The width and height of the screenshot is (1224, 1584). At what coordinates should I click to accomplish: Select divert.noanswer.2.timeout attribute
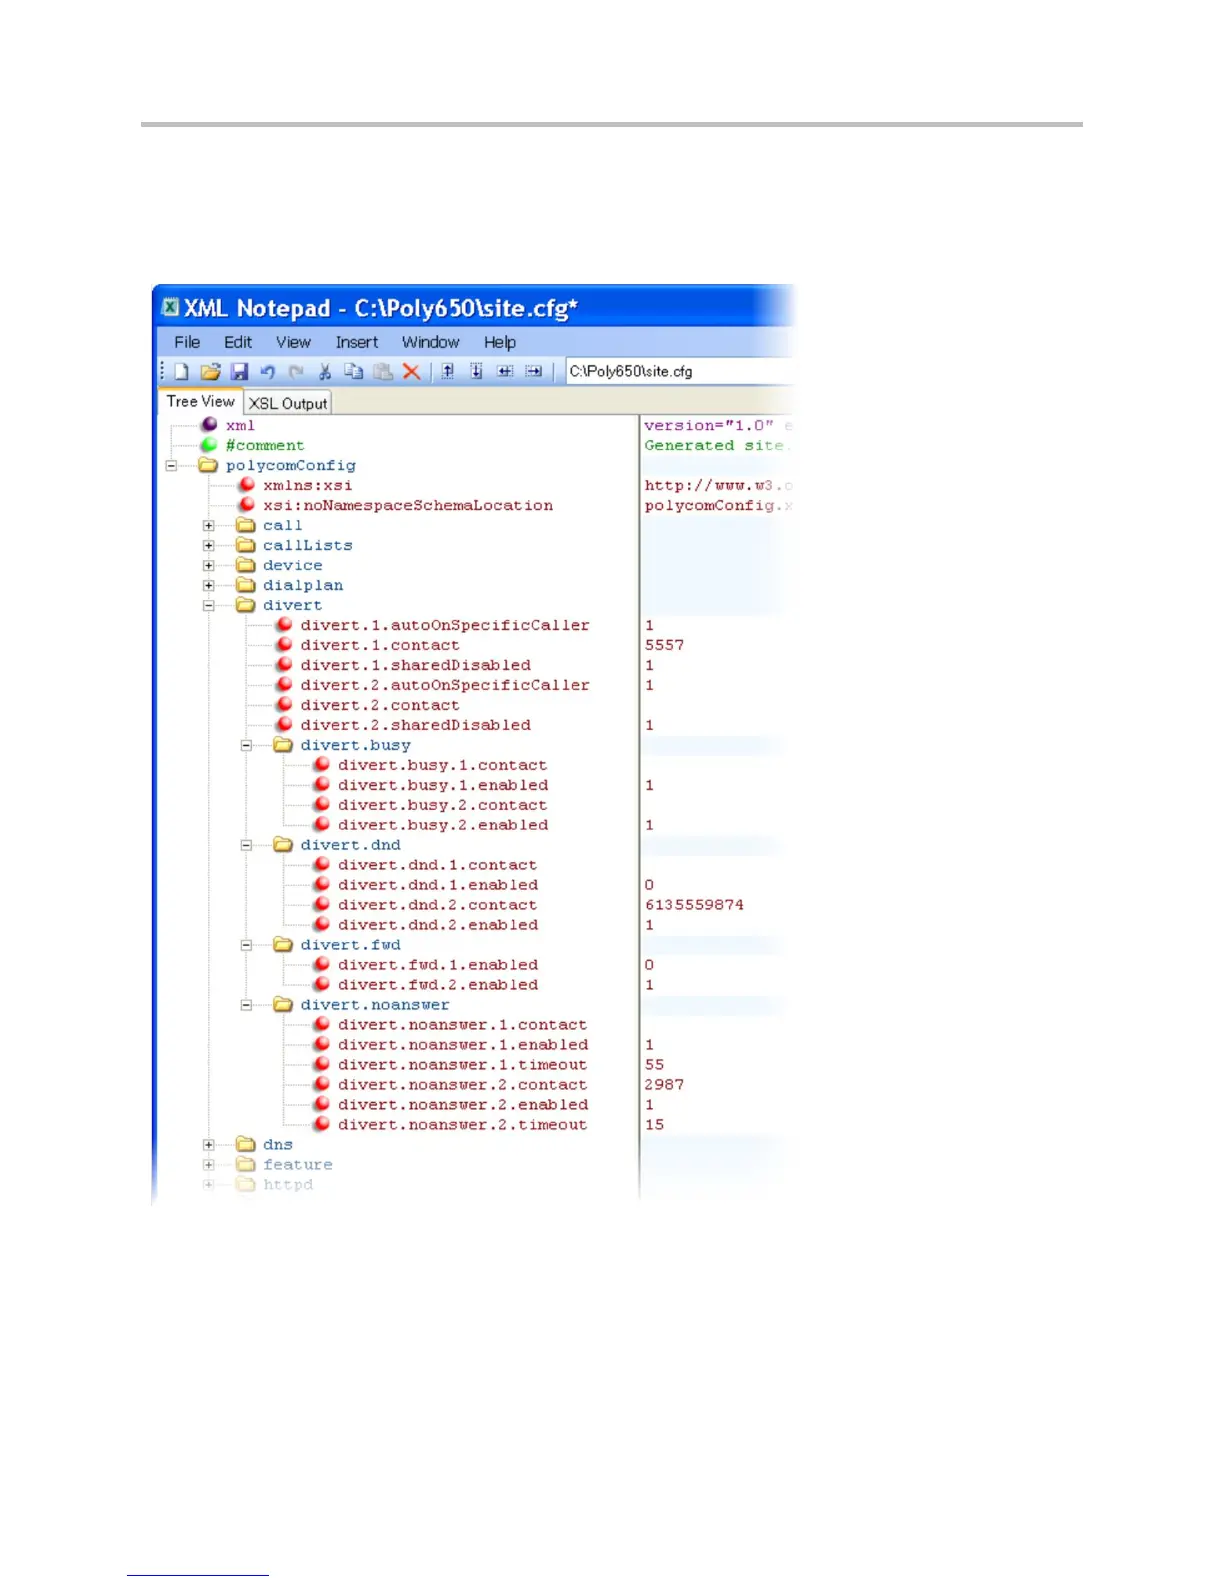click(463, 1125)
